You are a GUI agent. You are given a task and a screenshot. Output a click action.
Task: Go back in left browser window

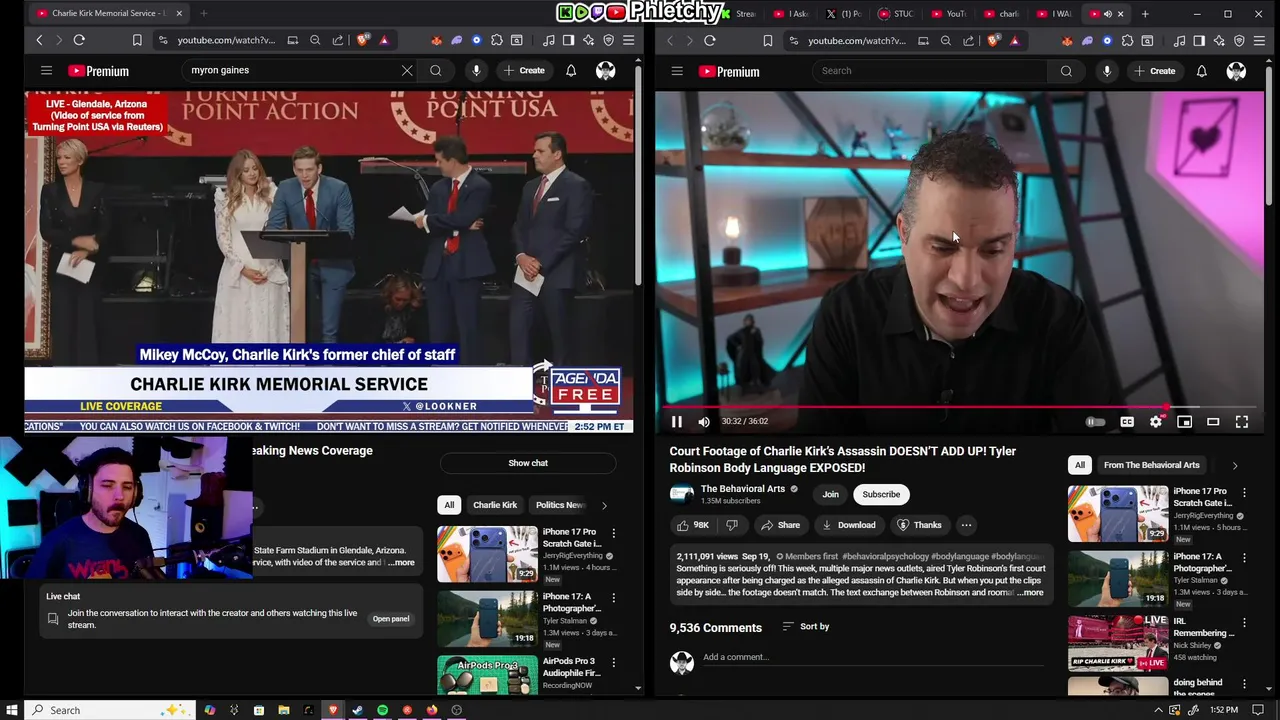point(39,40)
